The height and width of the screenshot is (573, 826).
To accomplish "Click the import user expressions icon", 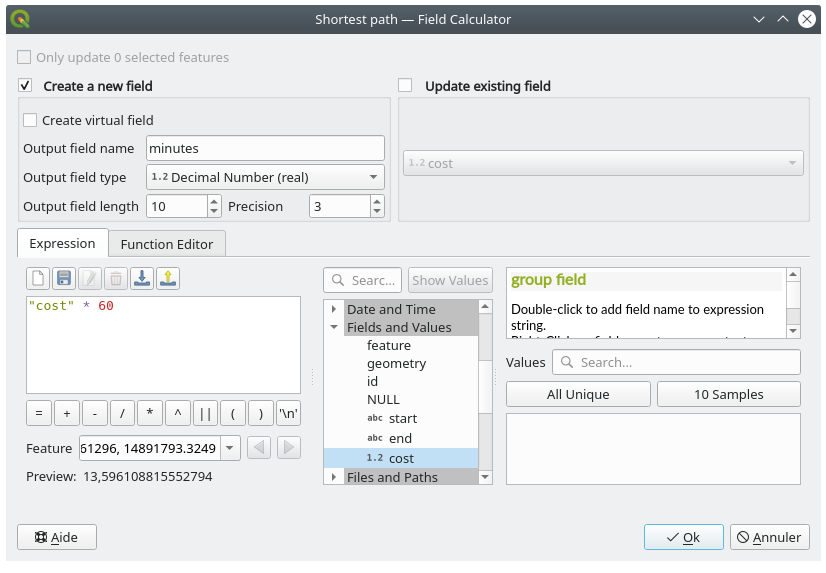I will (142, 279).
